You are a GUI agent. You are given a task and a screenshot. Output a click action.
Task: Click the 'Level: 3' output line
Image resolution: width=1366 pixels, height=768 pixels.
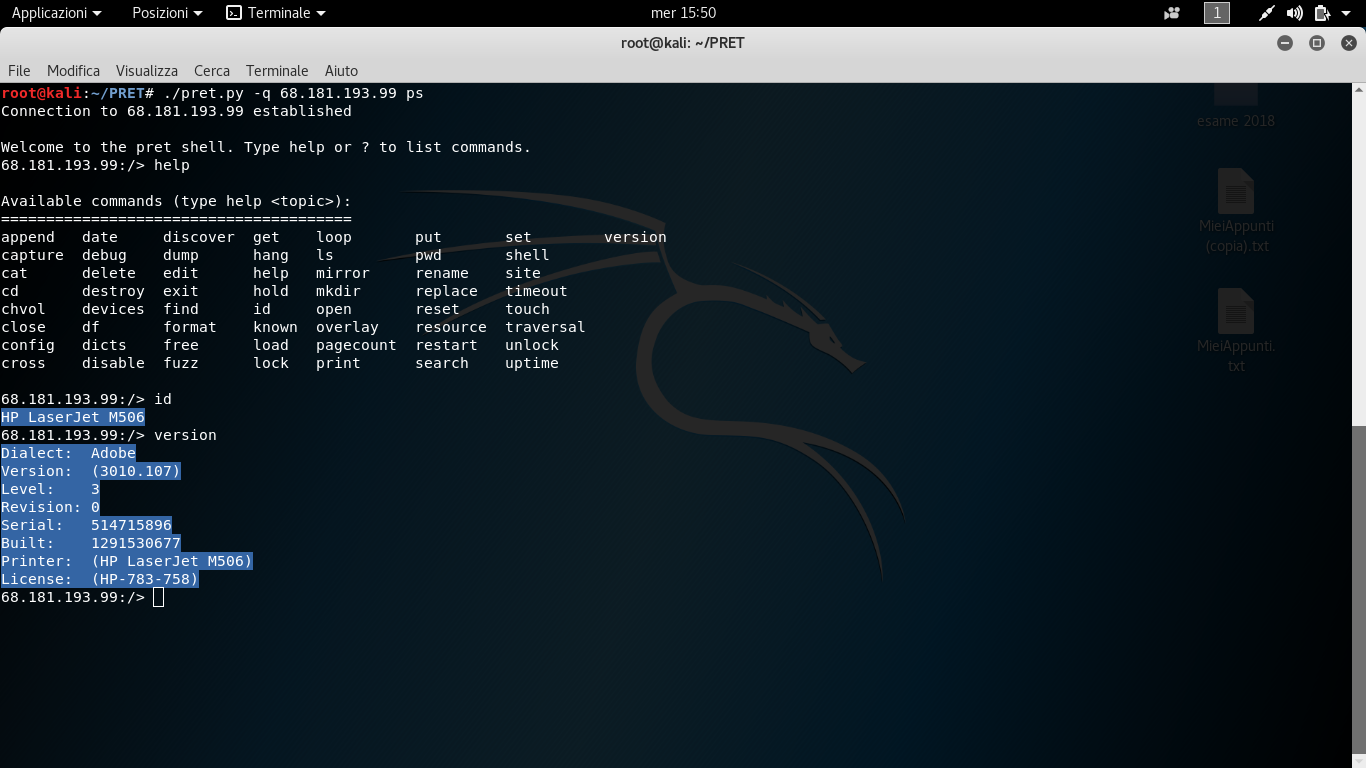[x=50, y=489]
